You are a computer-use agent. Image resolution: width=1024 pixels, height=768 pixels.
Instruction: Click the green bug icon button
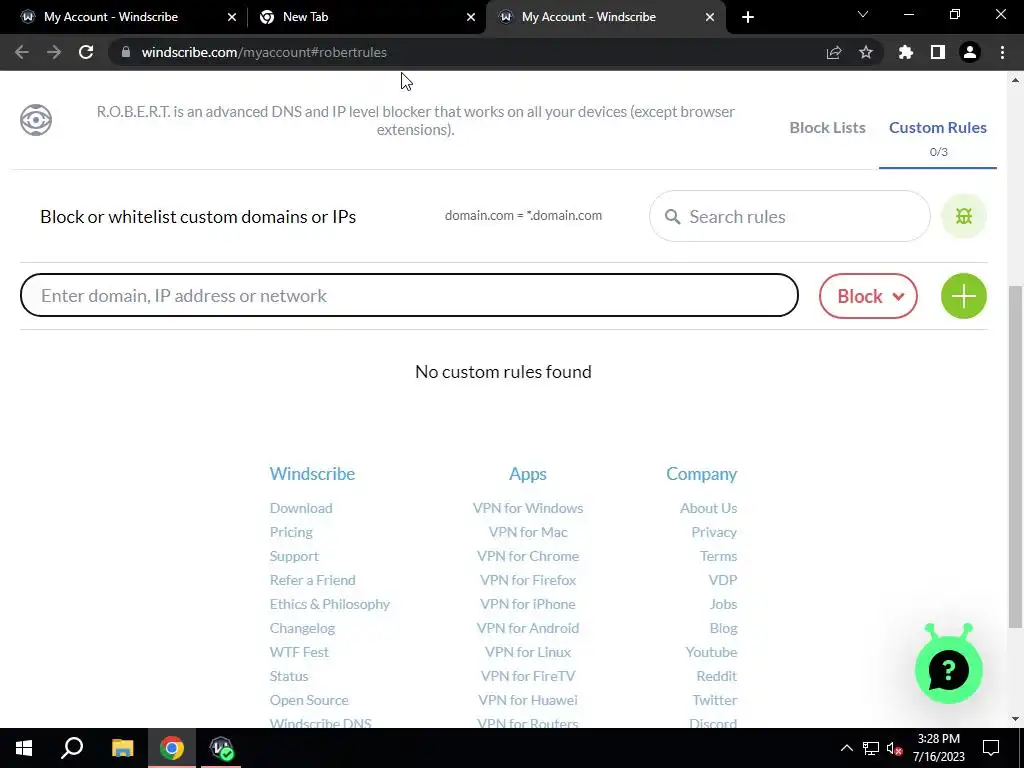pyautogui.click(x=964, y=216)
